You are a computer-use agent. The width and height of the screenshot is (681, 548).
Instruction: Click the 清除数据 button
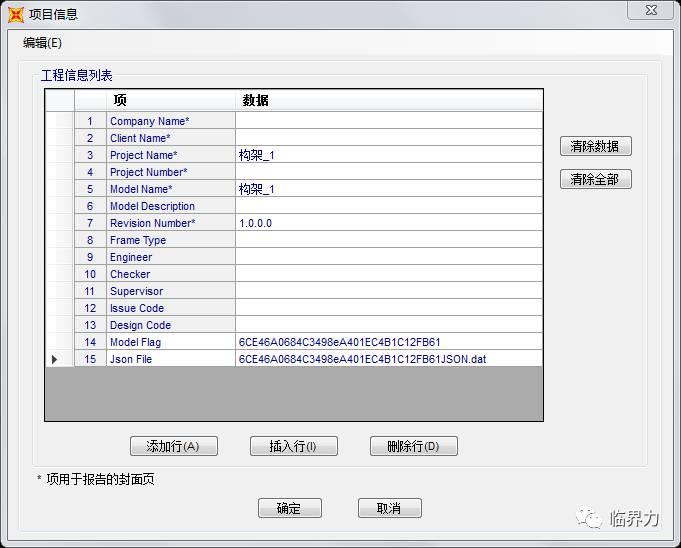(x=595, y=146)
